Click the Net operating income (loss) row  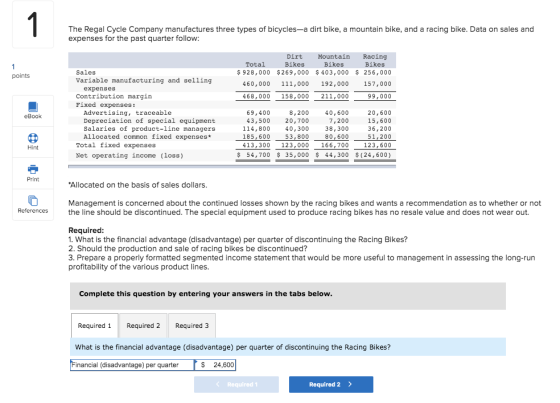point(232,155)
